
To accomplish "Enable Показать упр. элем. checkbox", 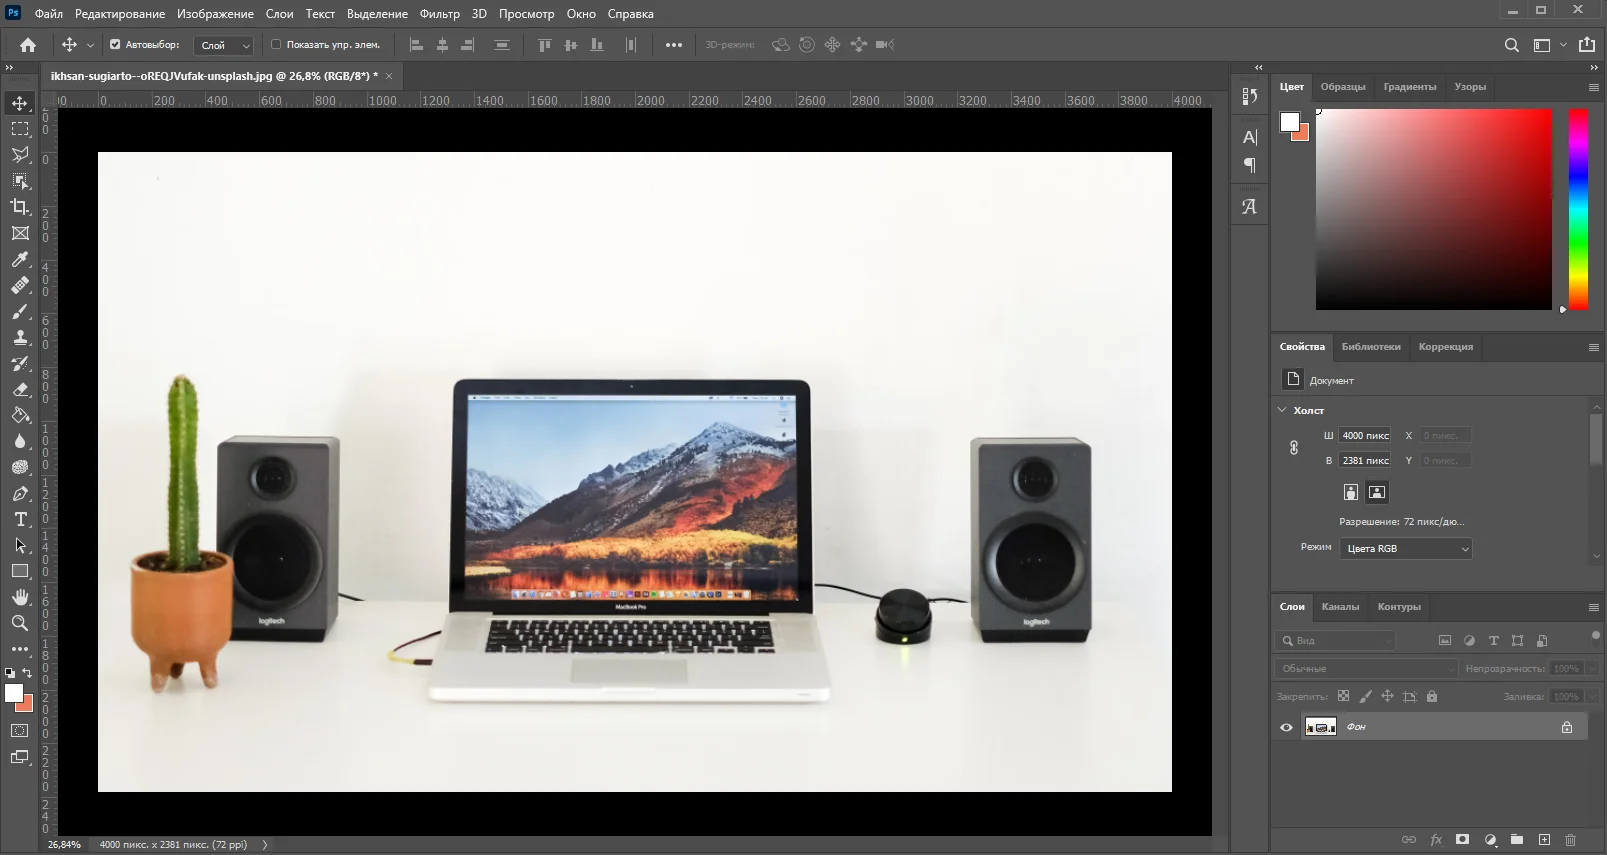I will (276, 45).
